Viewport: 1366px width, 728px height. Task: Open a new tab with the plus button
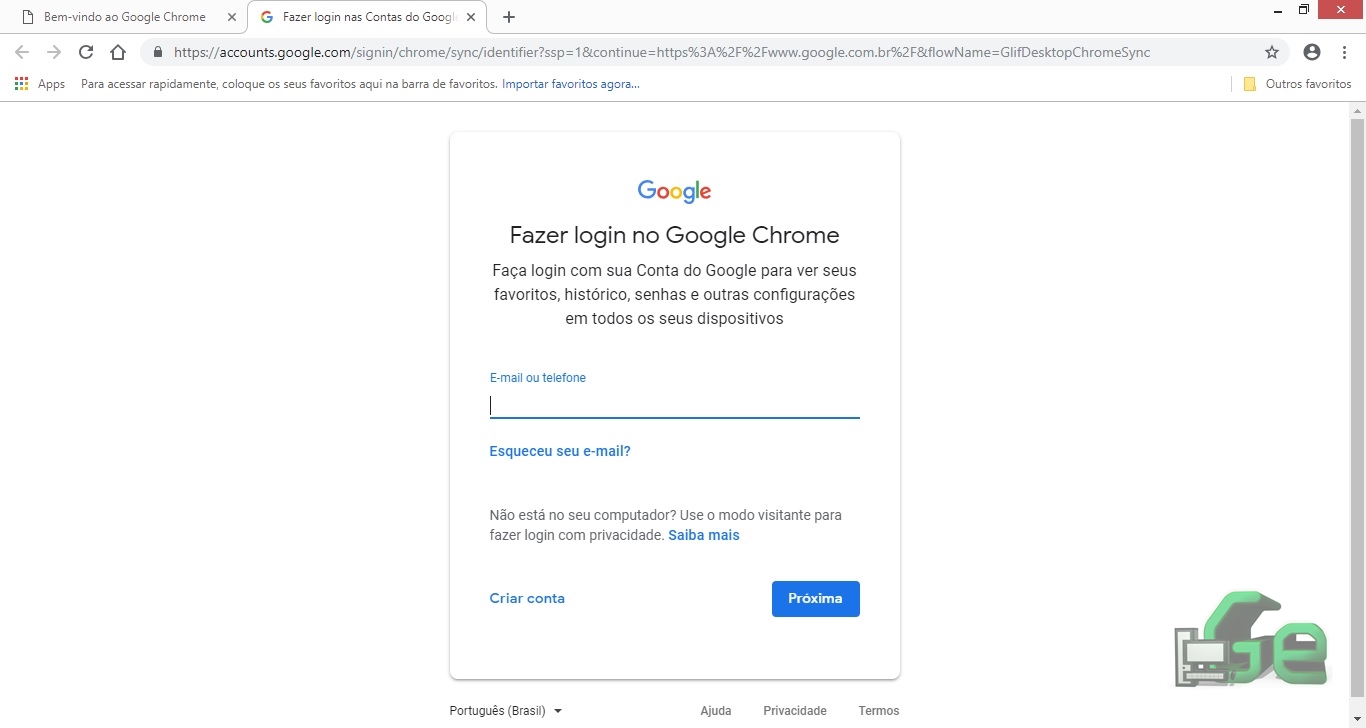coord(509,17)
